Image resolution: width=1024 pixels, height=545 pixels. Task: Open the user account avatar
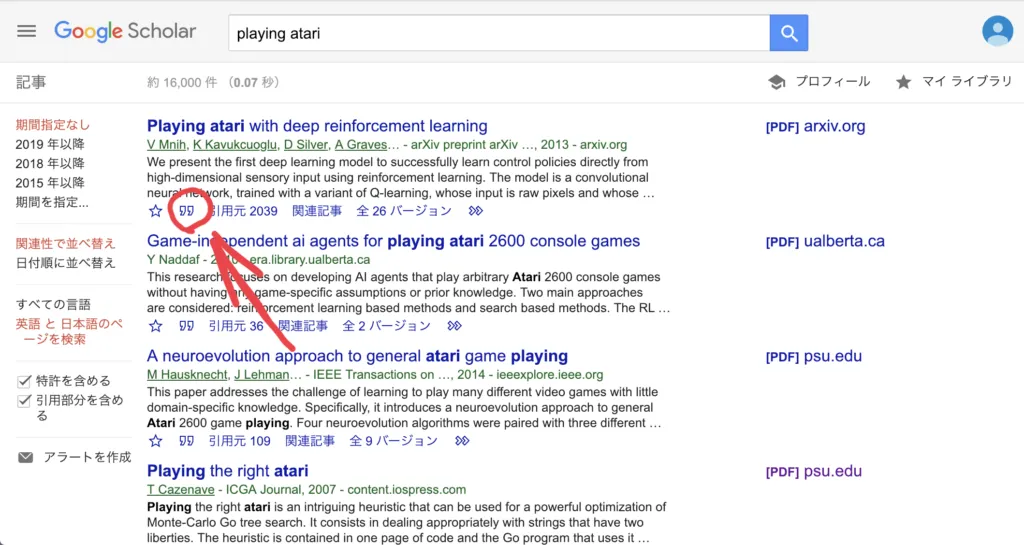(997, 31)
